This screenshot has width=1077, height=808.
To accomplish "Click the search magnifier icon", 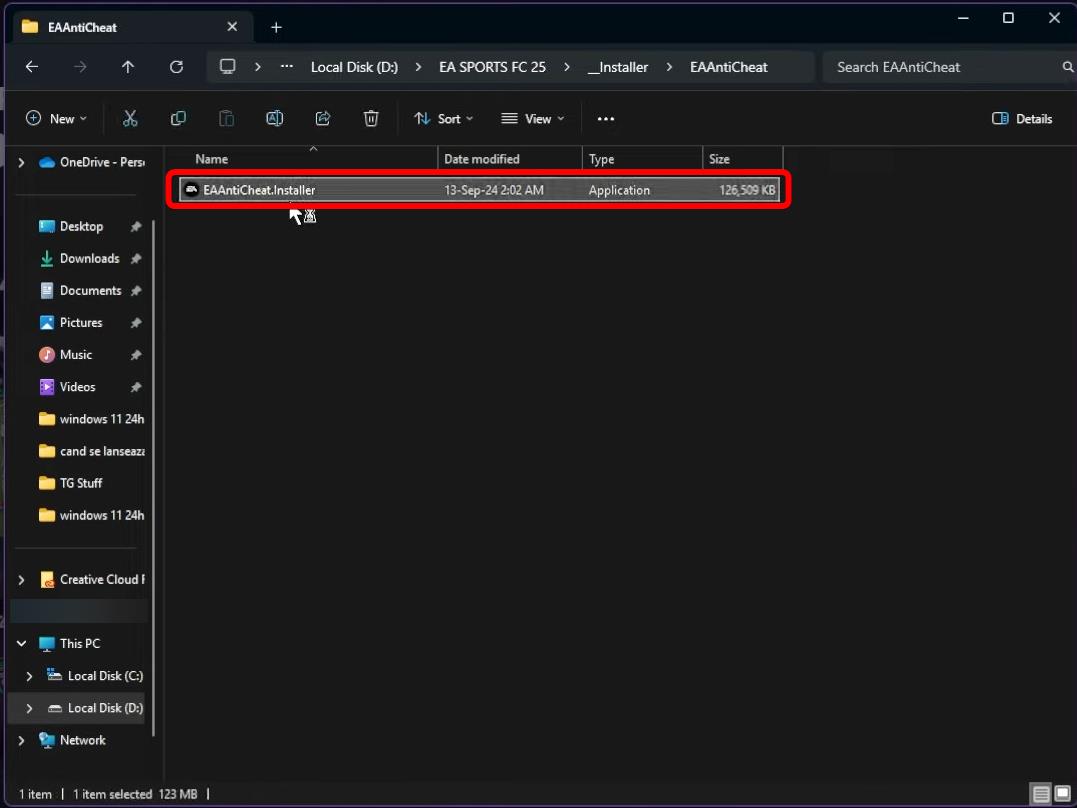I will click(1067, 67).
